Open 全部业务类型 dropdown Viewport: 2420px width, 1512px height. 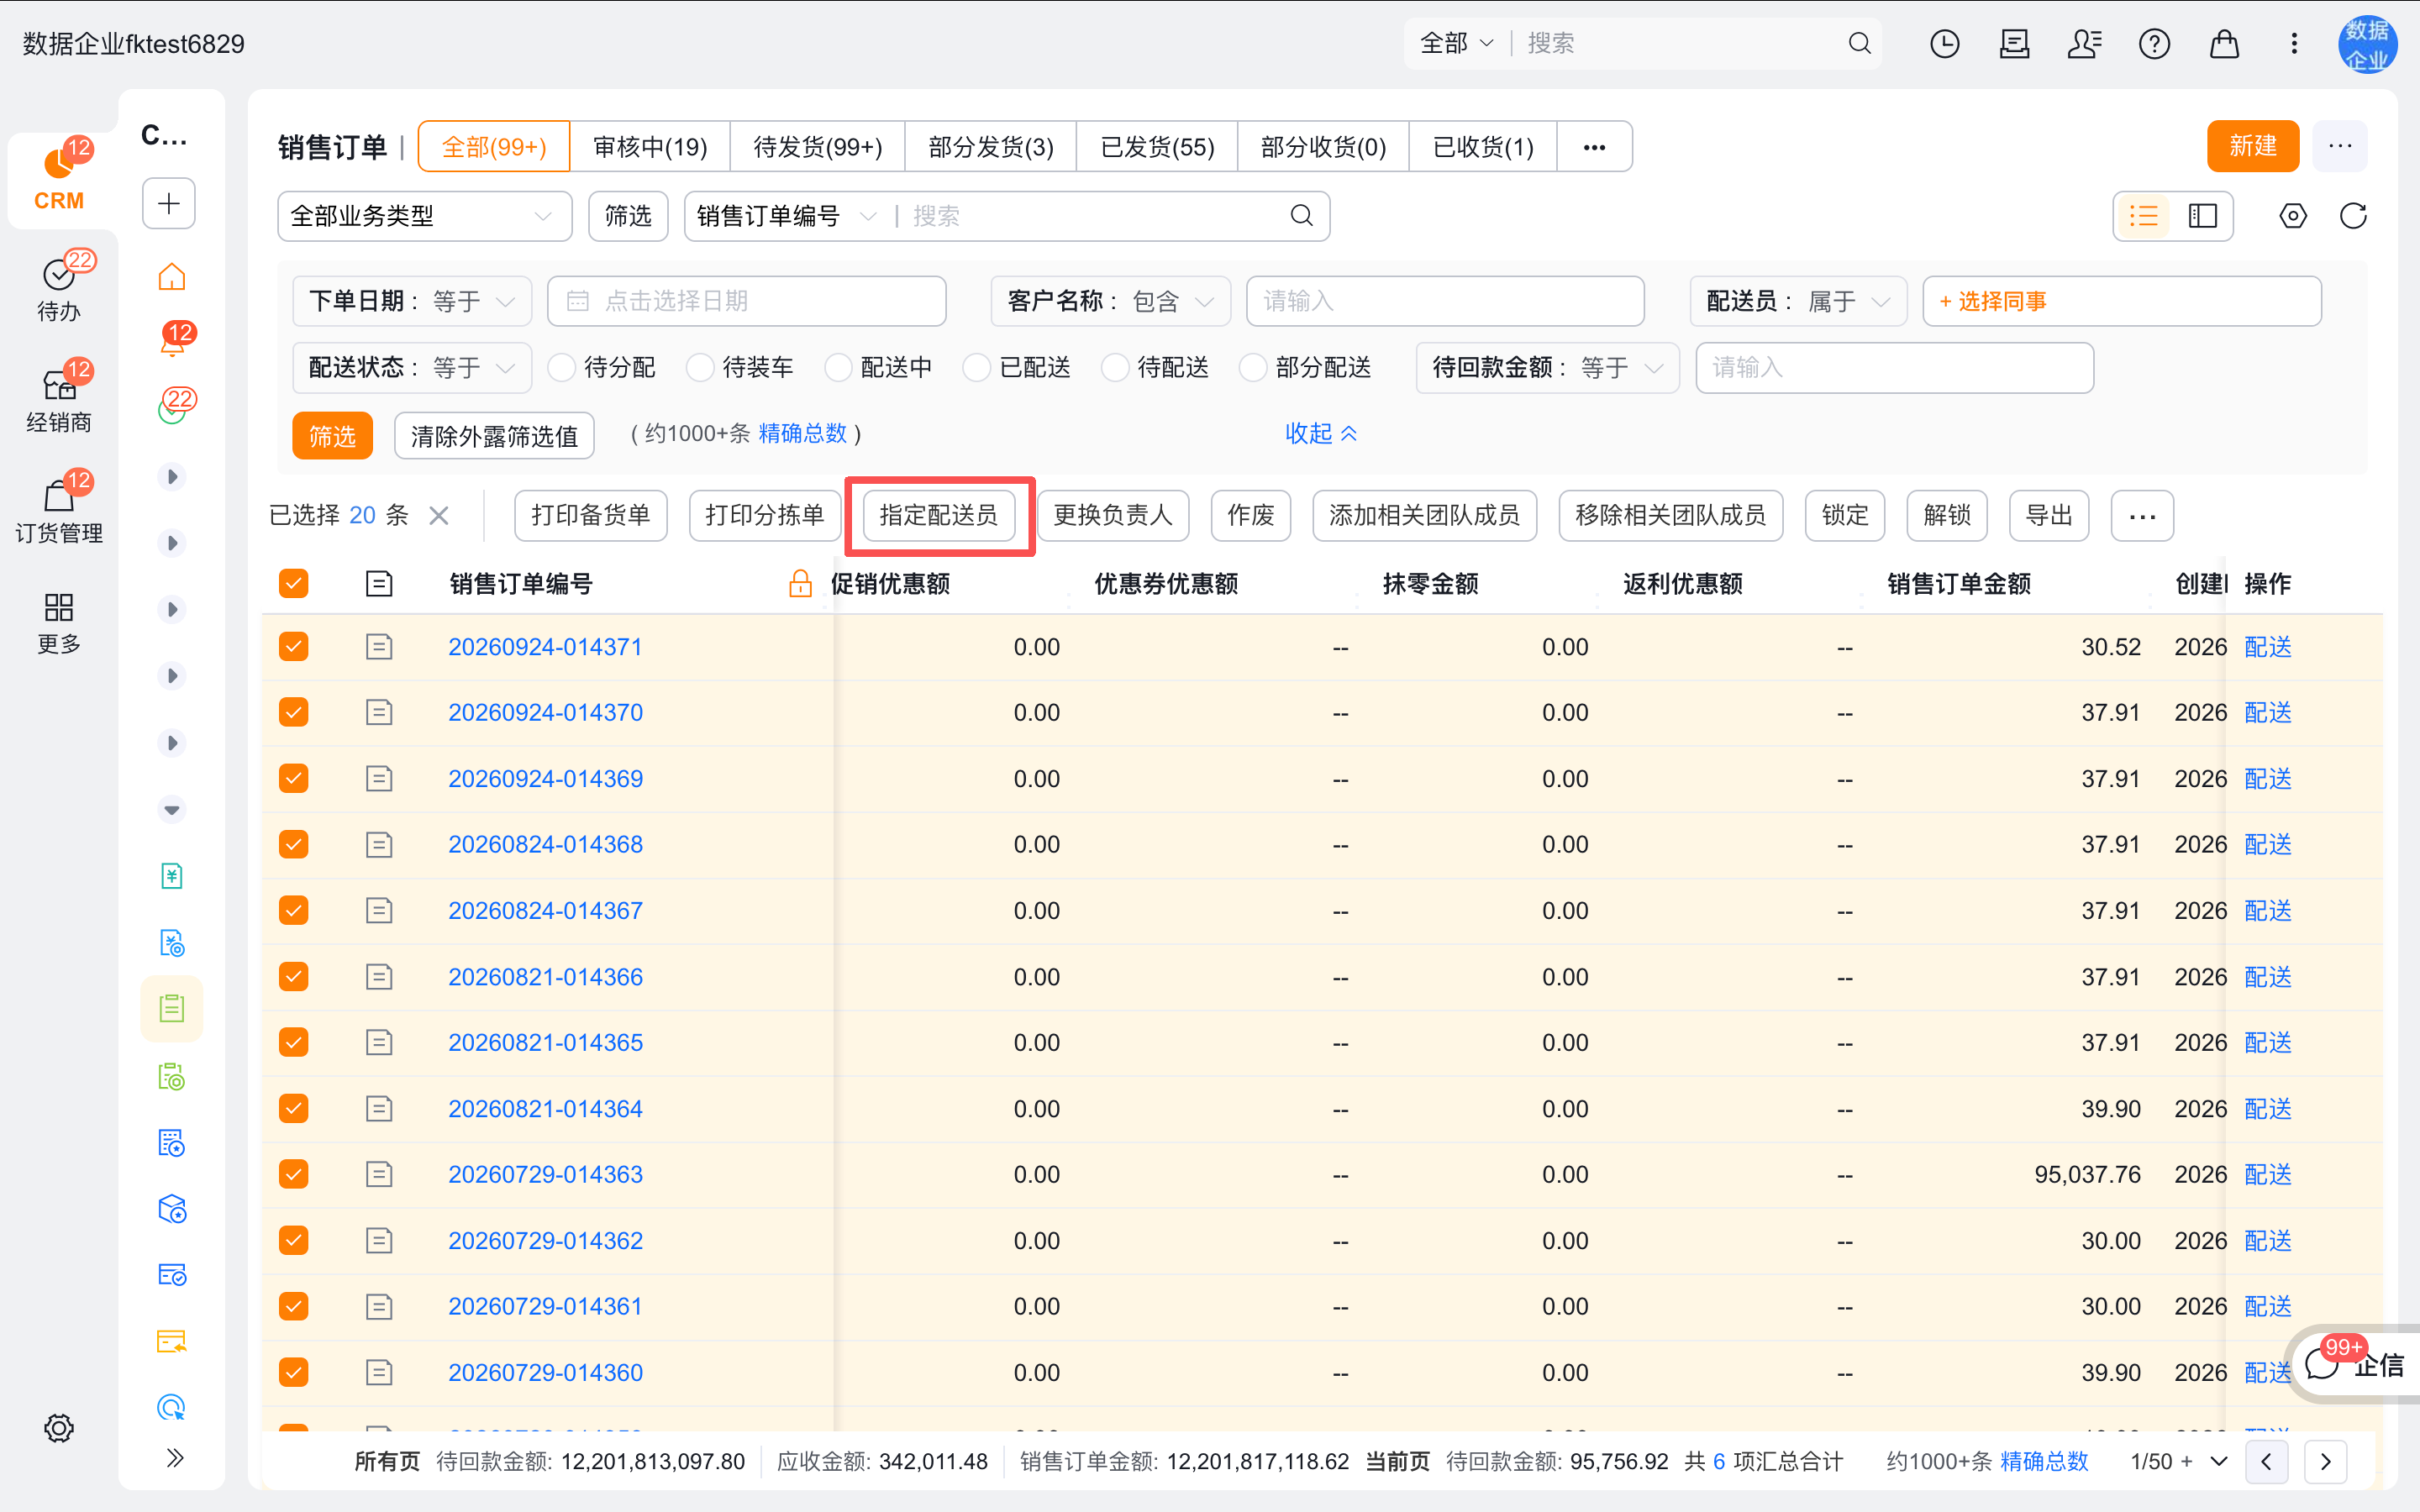point(424,216)
